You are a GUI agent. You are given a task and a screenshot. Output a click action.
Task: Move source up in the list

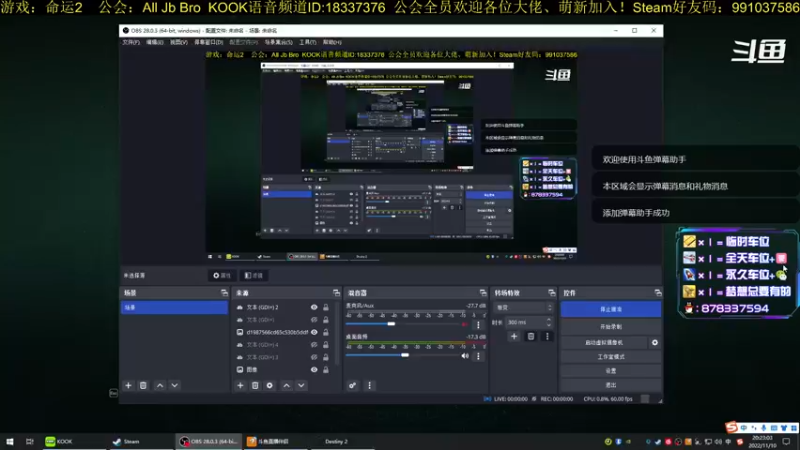[x=287, y=386]
